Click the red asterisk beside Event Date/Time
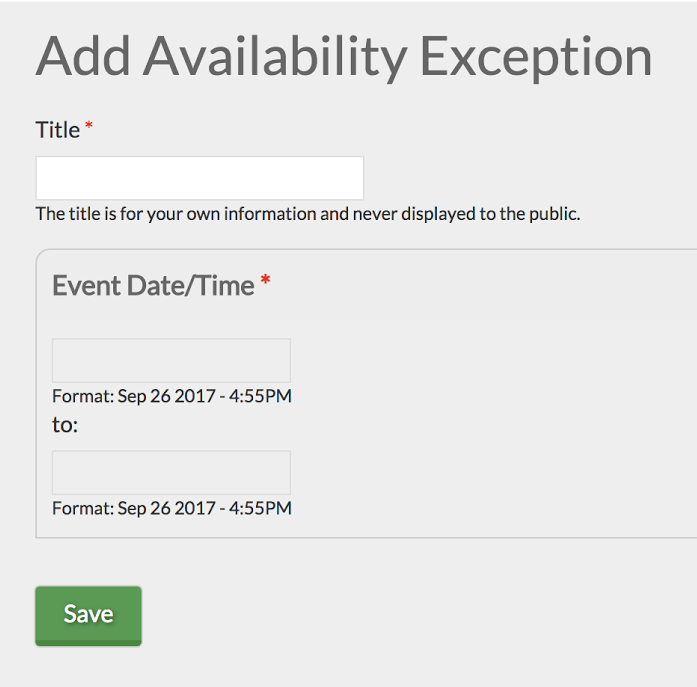The image size is (697, 687). (x=265, y=280)
